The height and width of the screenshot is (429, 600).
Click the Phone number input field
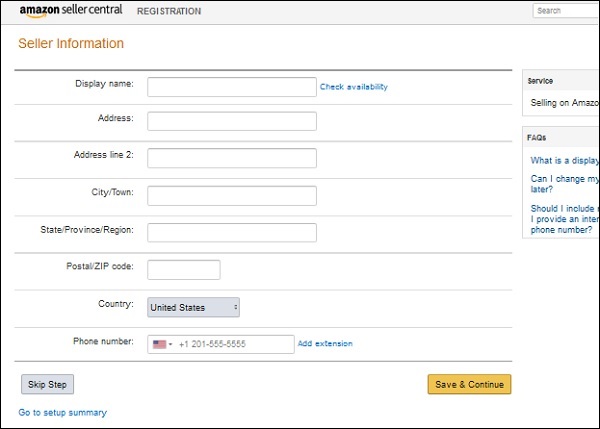235,344
